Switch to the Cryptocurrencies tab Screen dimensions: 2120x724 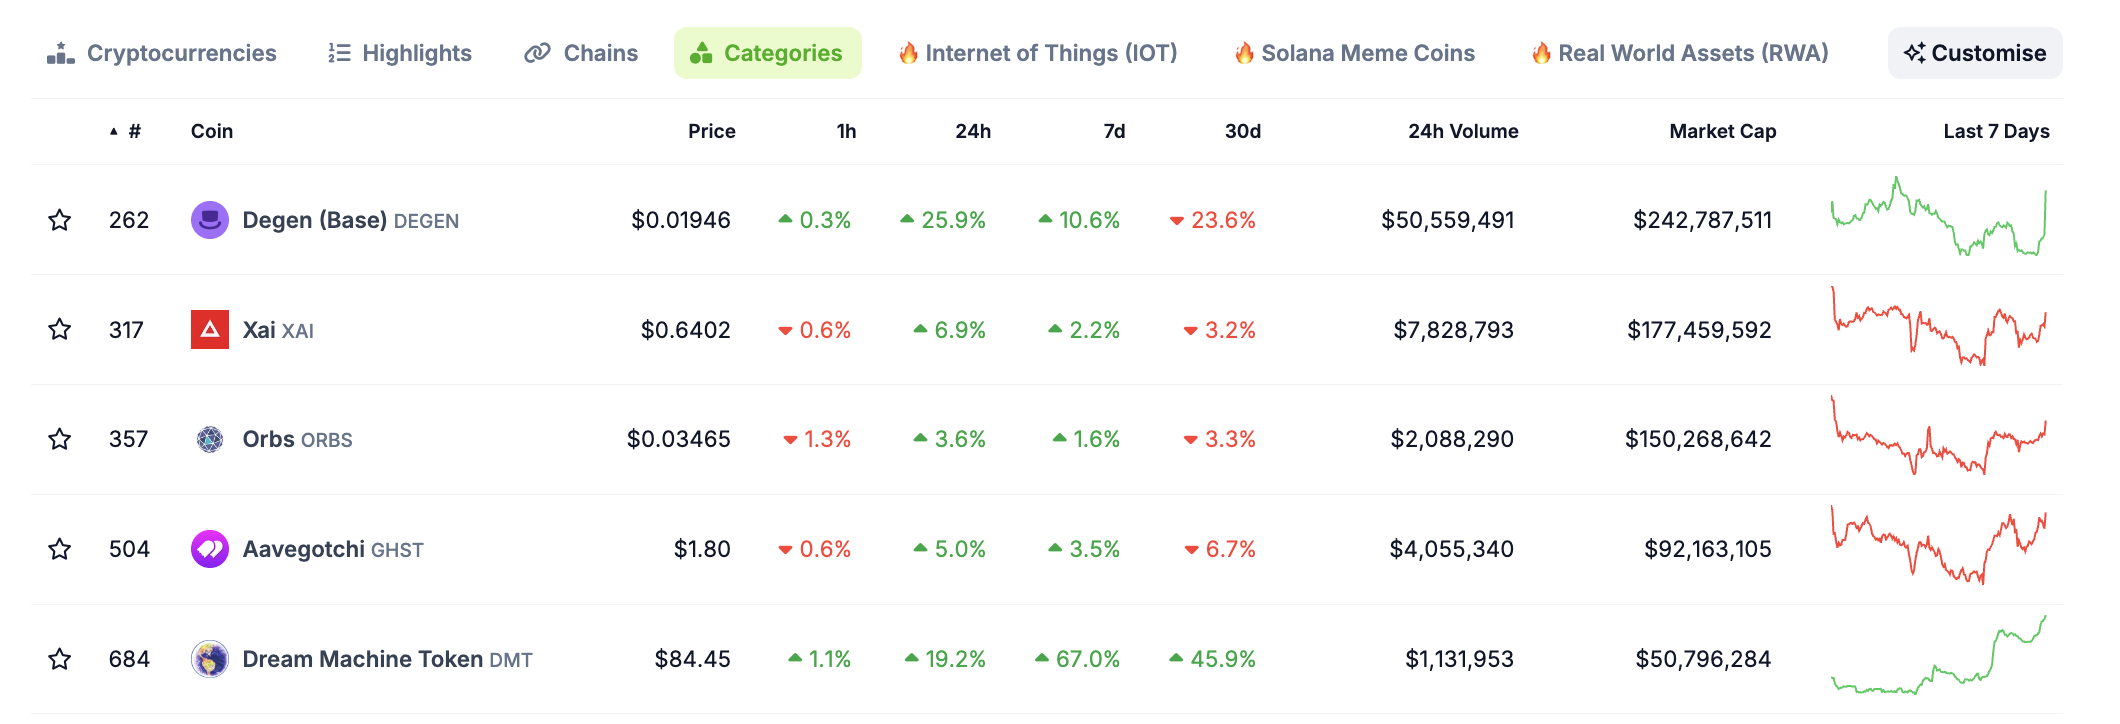[162, 53]
